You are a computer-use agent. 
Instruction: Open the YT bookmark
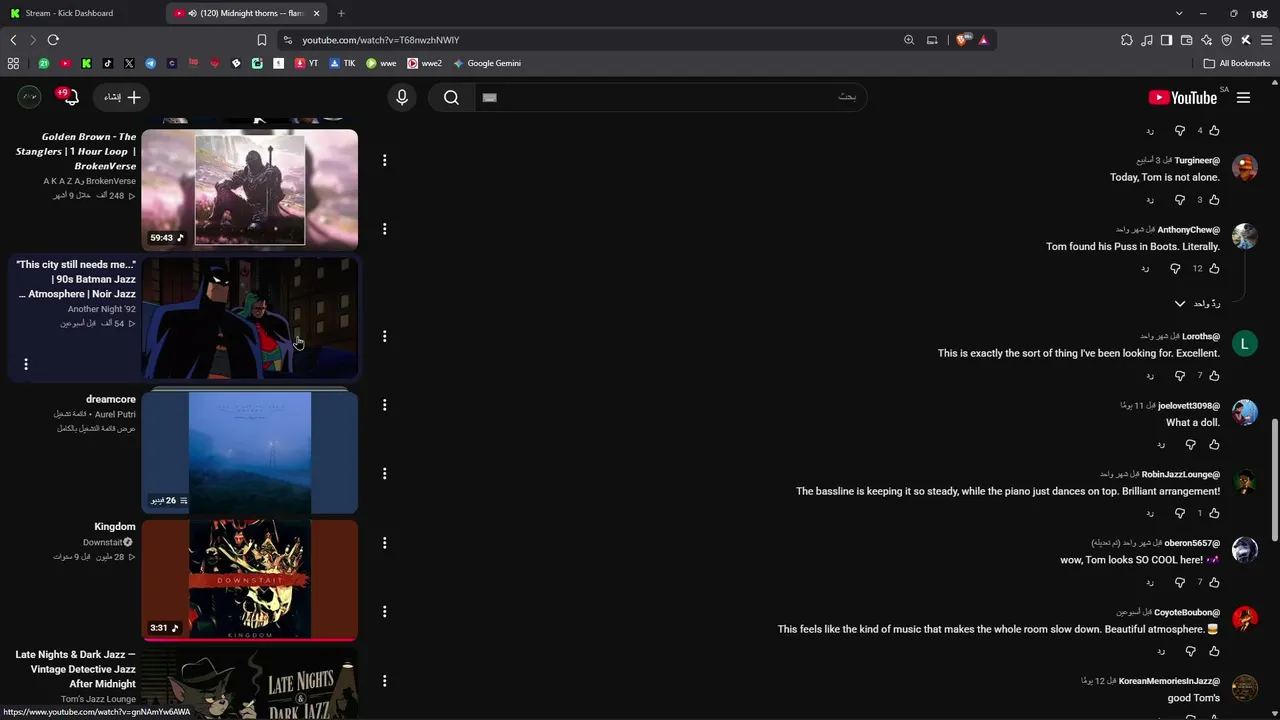coord(306,63)
